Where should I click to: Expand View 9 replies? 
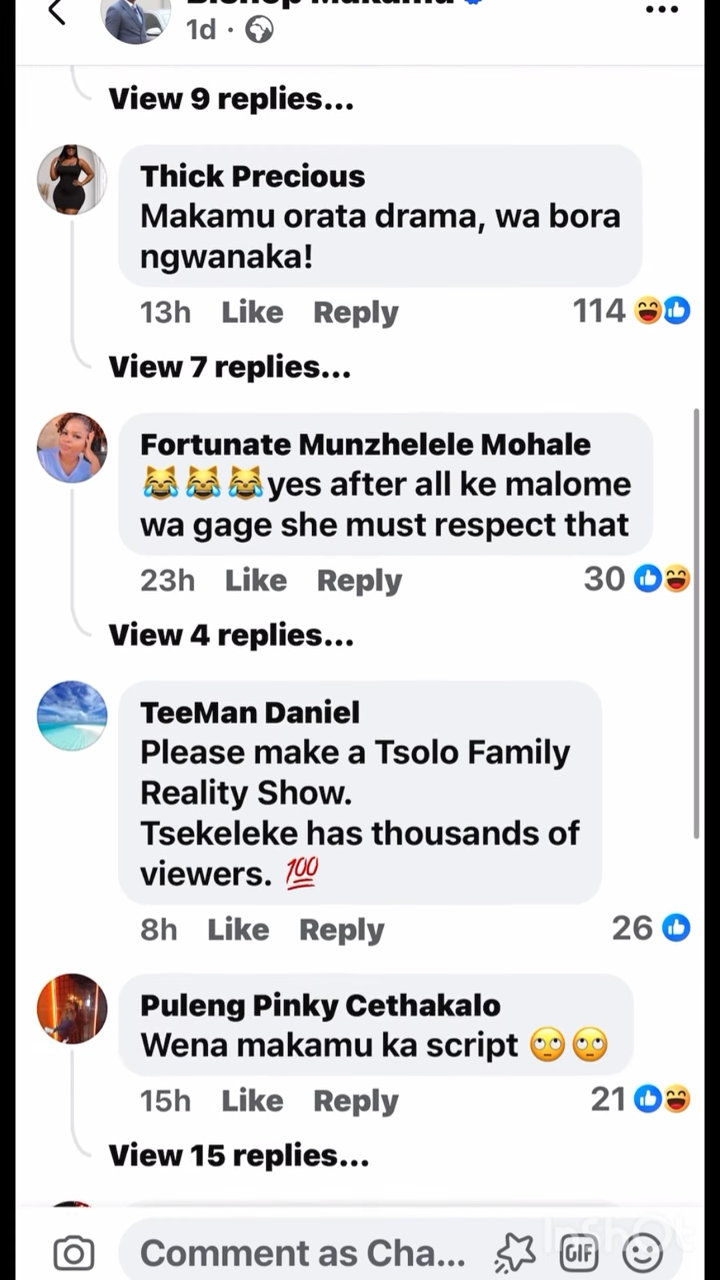click(x=231, y=99)
